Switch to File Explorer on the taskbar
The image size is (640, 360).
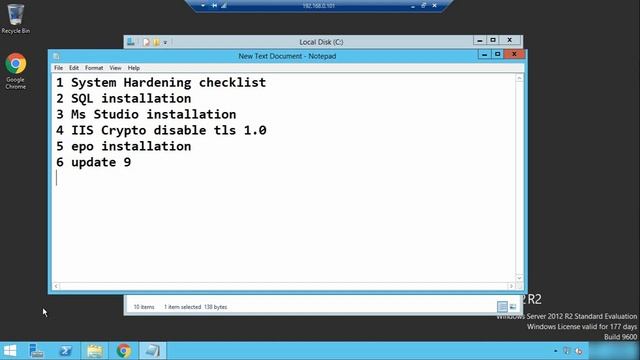tap(95, 351)
